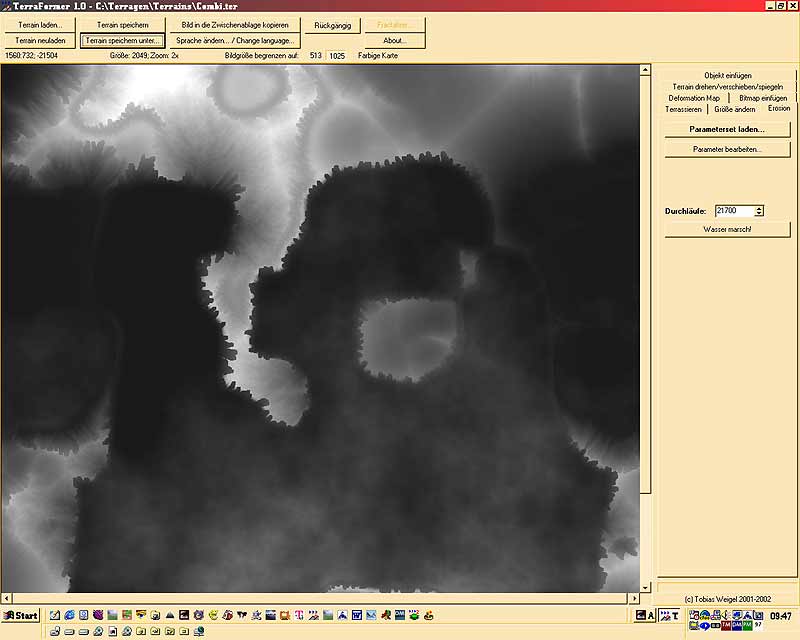Click Parameterset laden... button
Viewport: 800px width, 640px height.
click(x=727, y=130)
